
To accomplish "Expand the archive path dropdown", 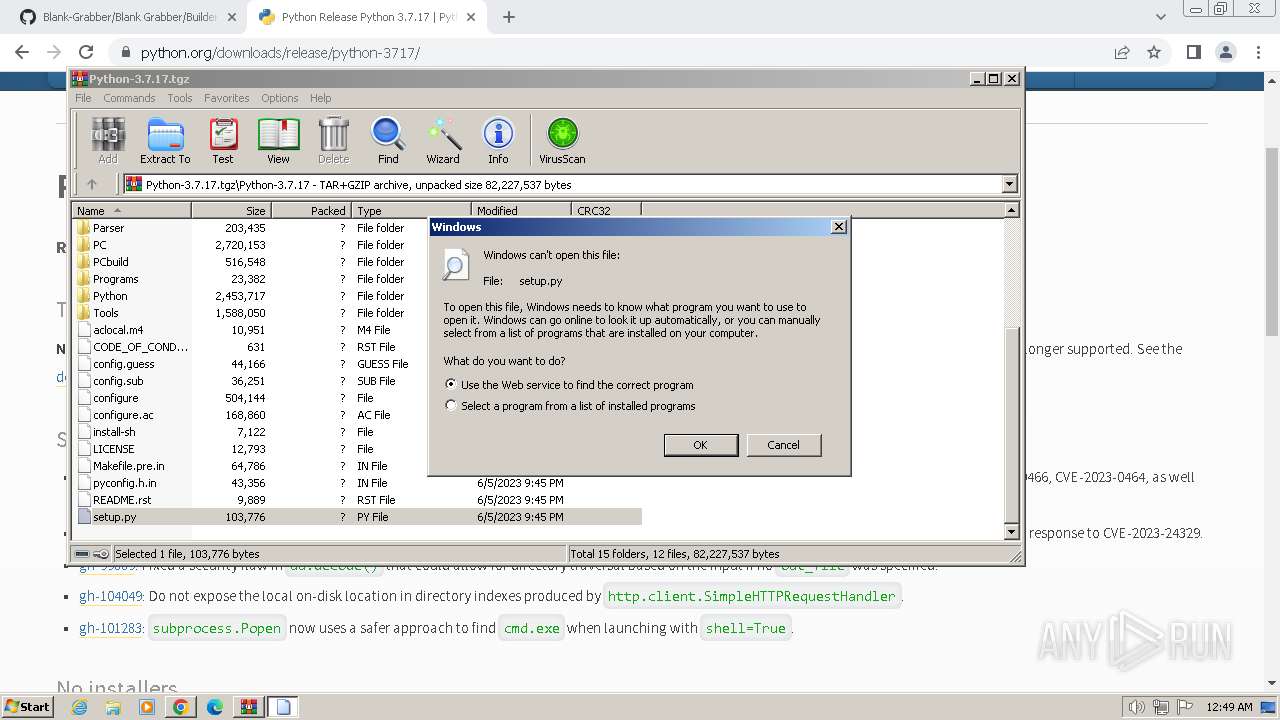I will pos(1009,184).
